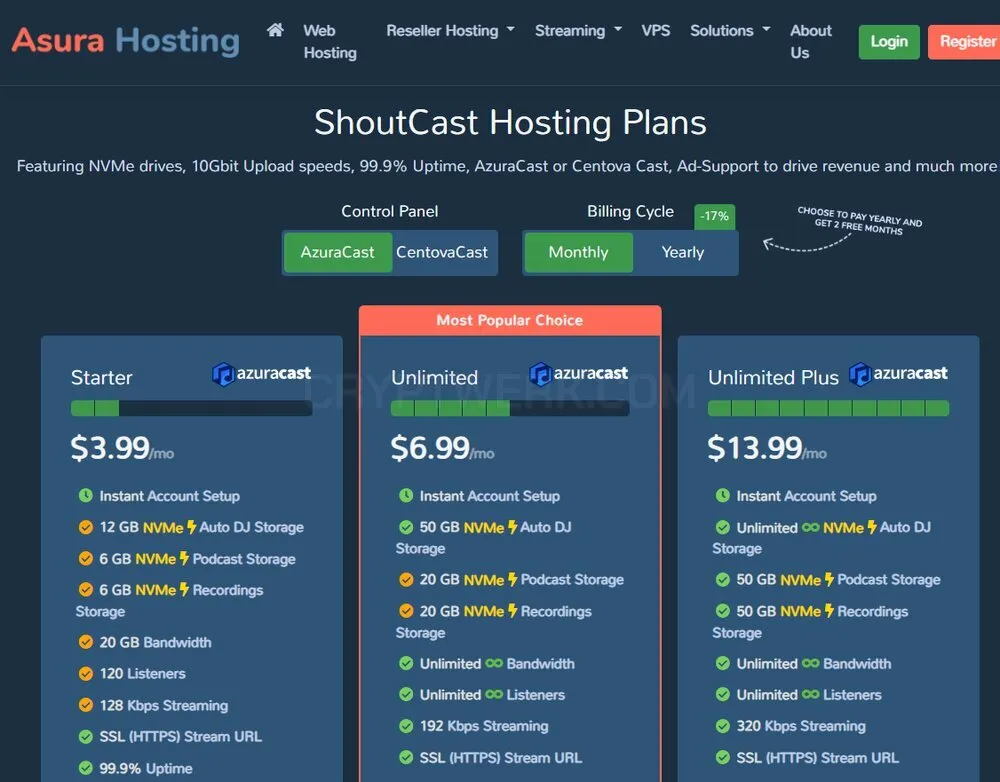Click the Unlimited Plus plan title

(773, 378)
